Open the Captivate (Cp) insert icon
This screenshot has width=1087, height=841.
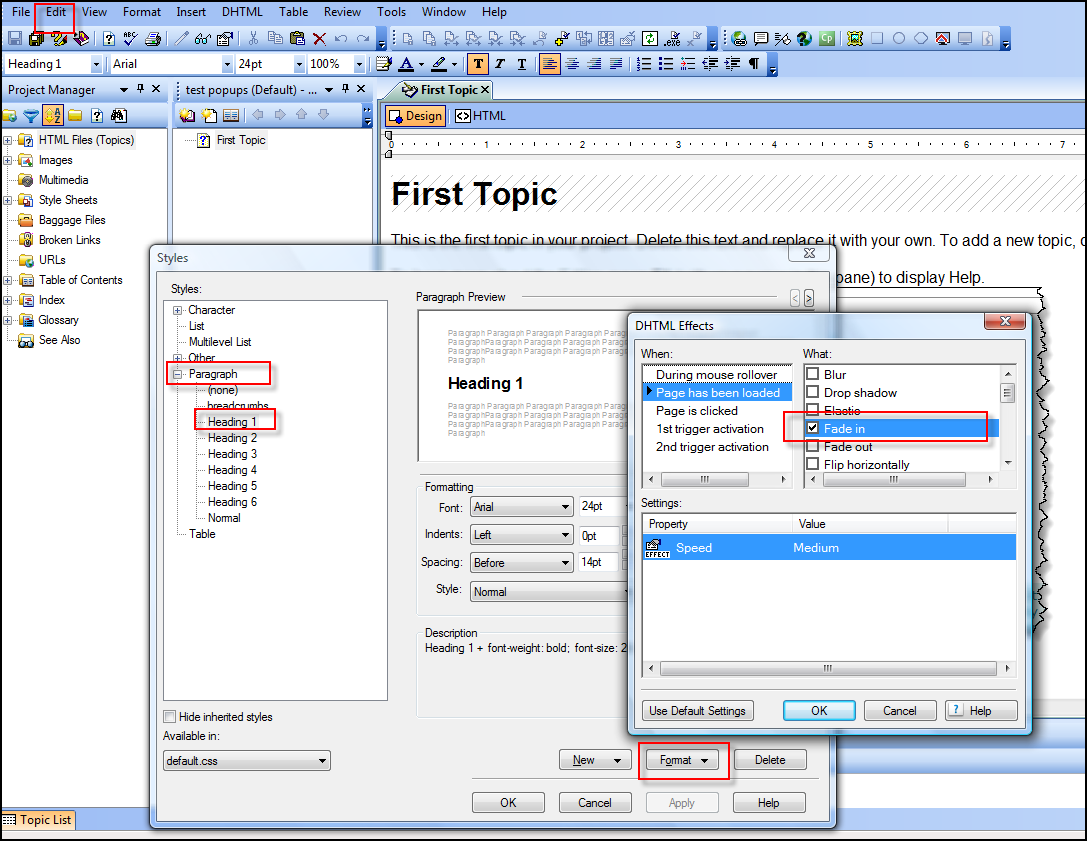point(827,38)
